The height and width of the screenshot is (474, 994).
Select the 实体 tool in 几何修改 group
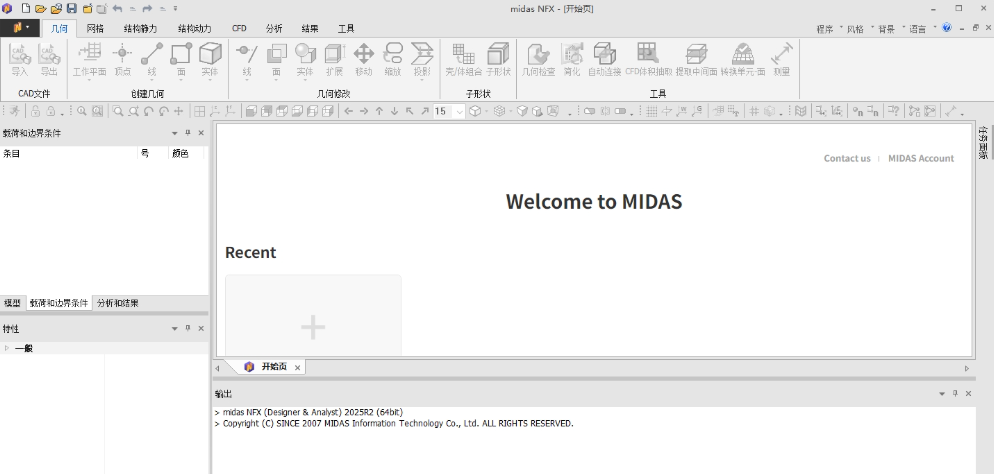click(305, 61)
